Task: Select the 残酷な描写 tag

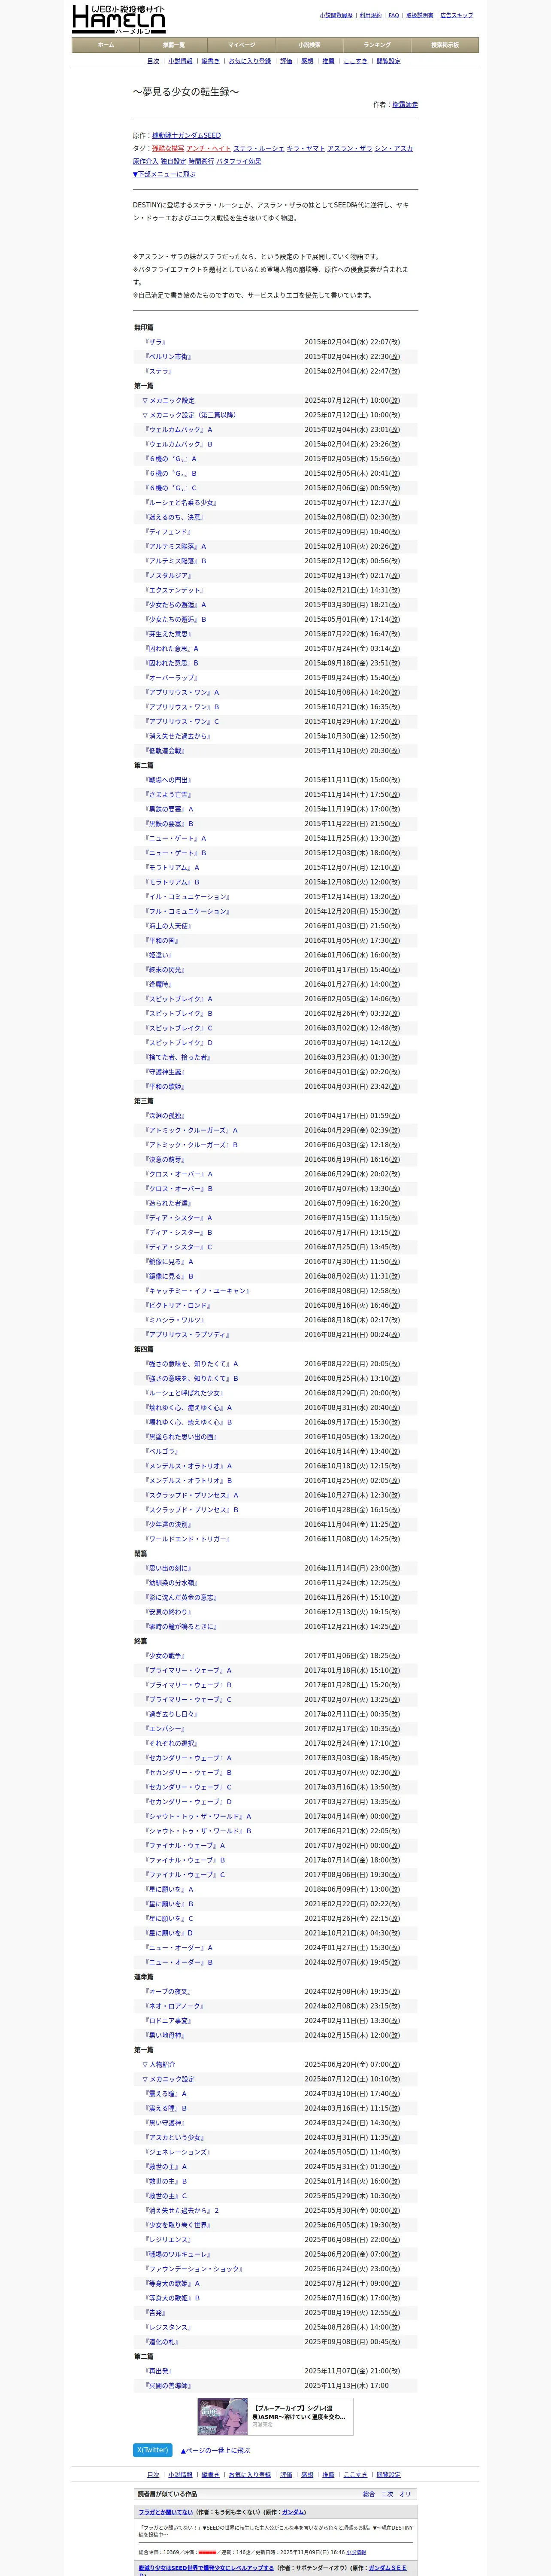Action: (x=167, y=148)
